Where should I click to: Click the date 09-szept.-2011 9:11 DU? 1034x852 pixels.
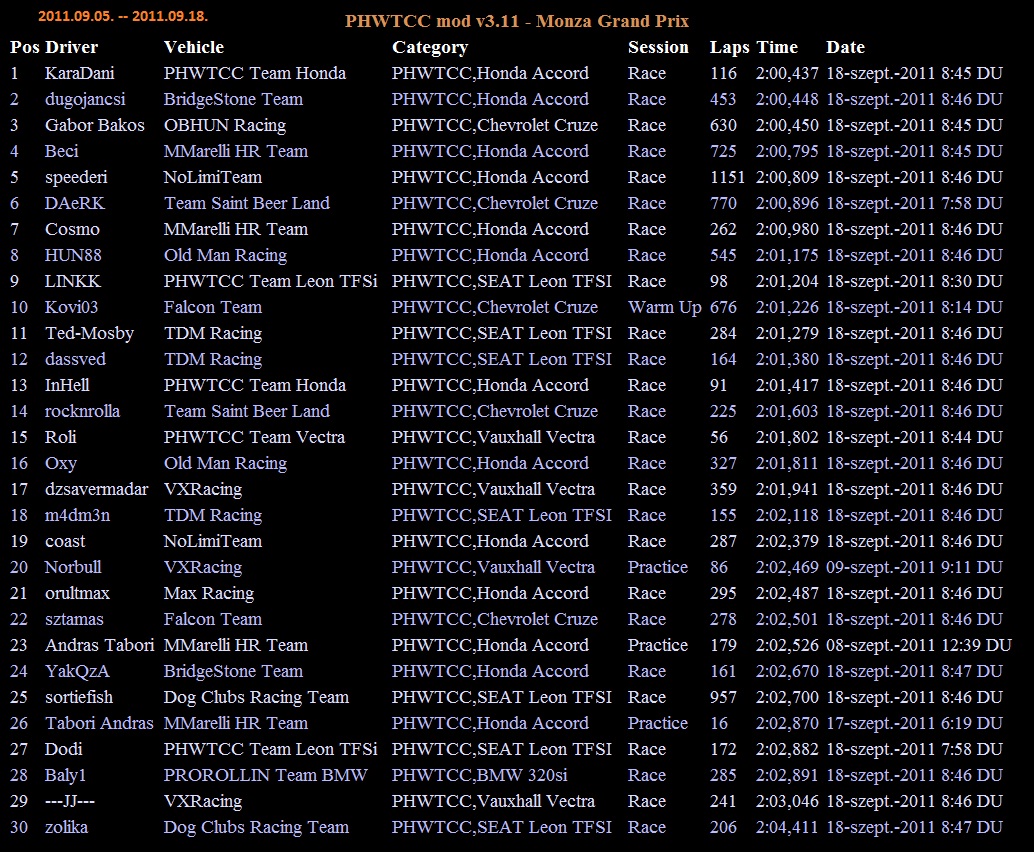coord(914,567)
